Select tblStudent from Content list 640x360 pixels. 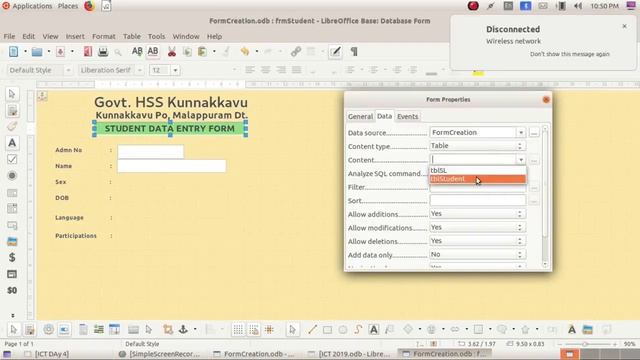point(477,179)
